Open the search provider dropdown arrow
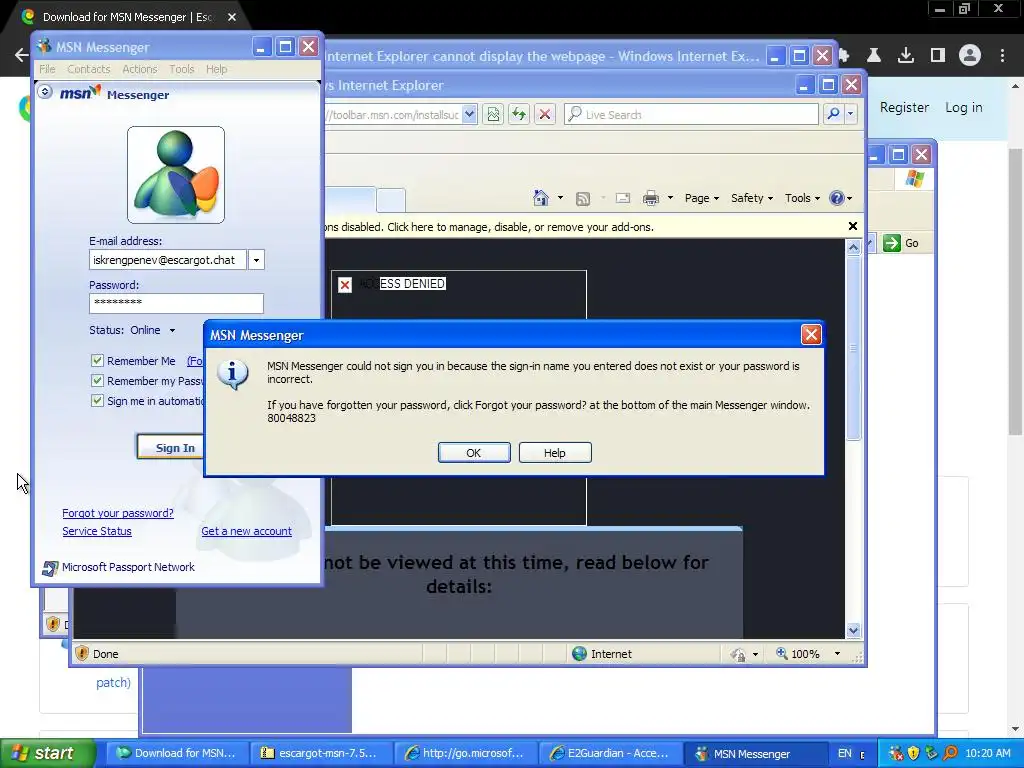1024x768 pixels. tap(850, 114)
